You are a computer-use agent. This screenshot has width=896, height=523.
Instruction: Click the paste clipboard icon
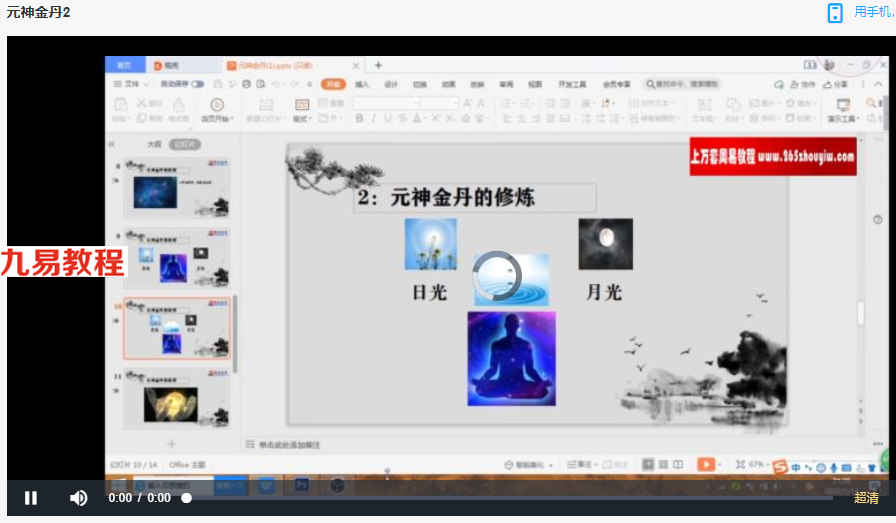[121, 104]
